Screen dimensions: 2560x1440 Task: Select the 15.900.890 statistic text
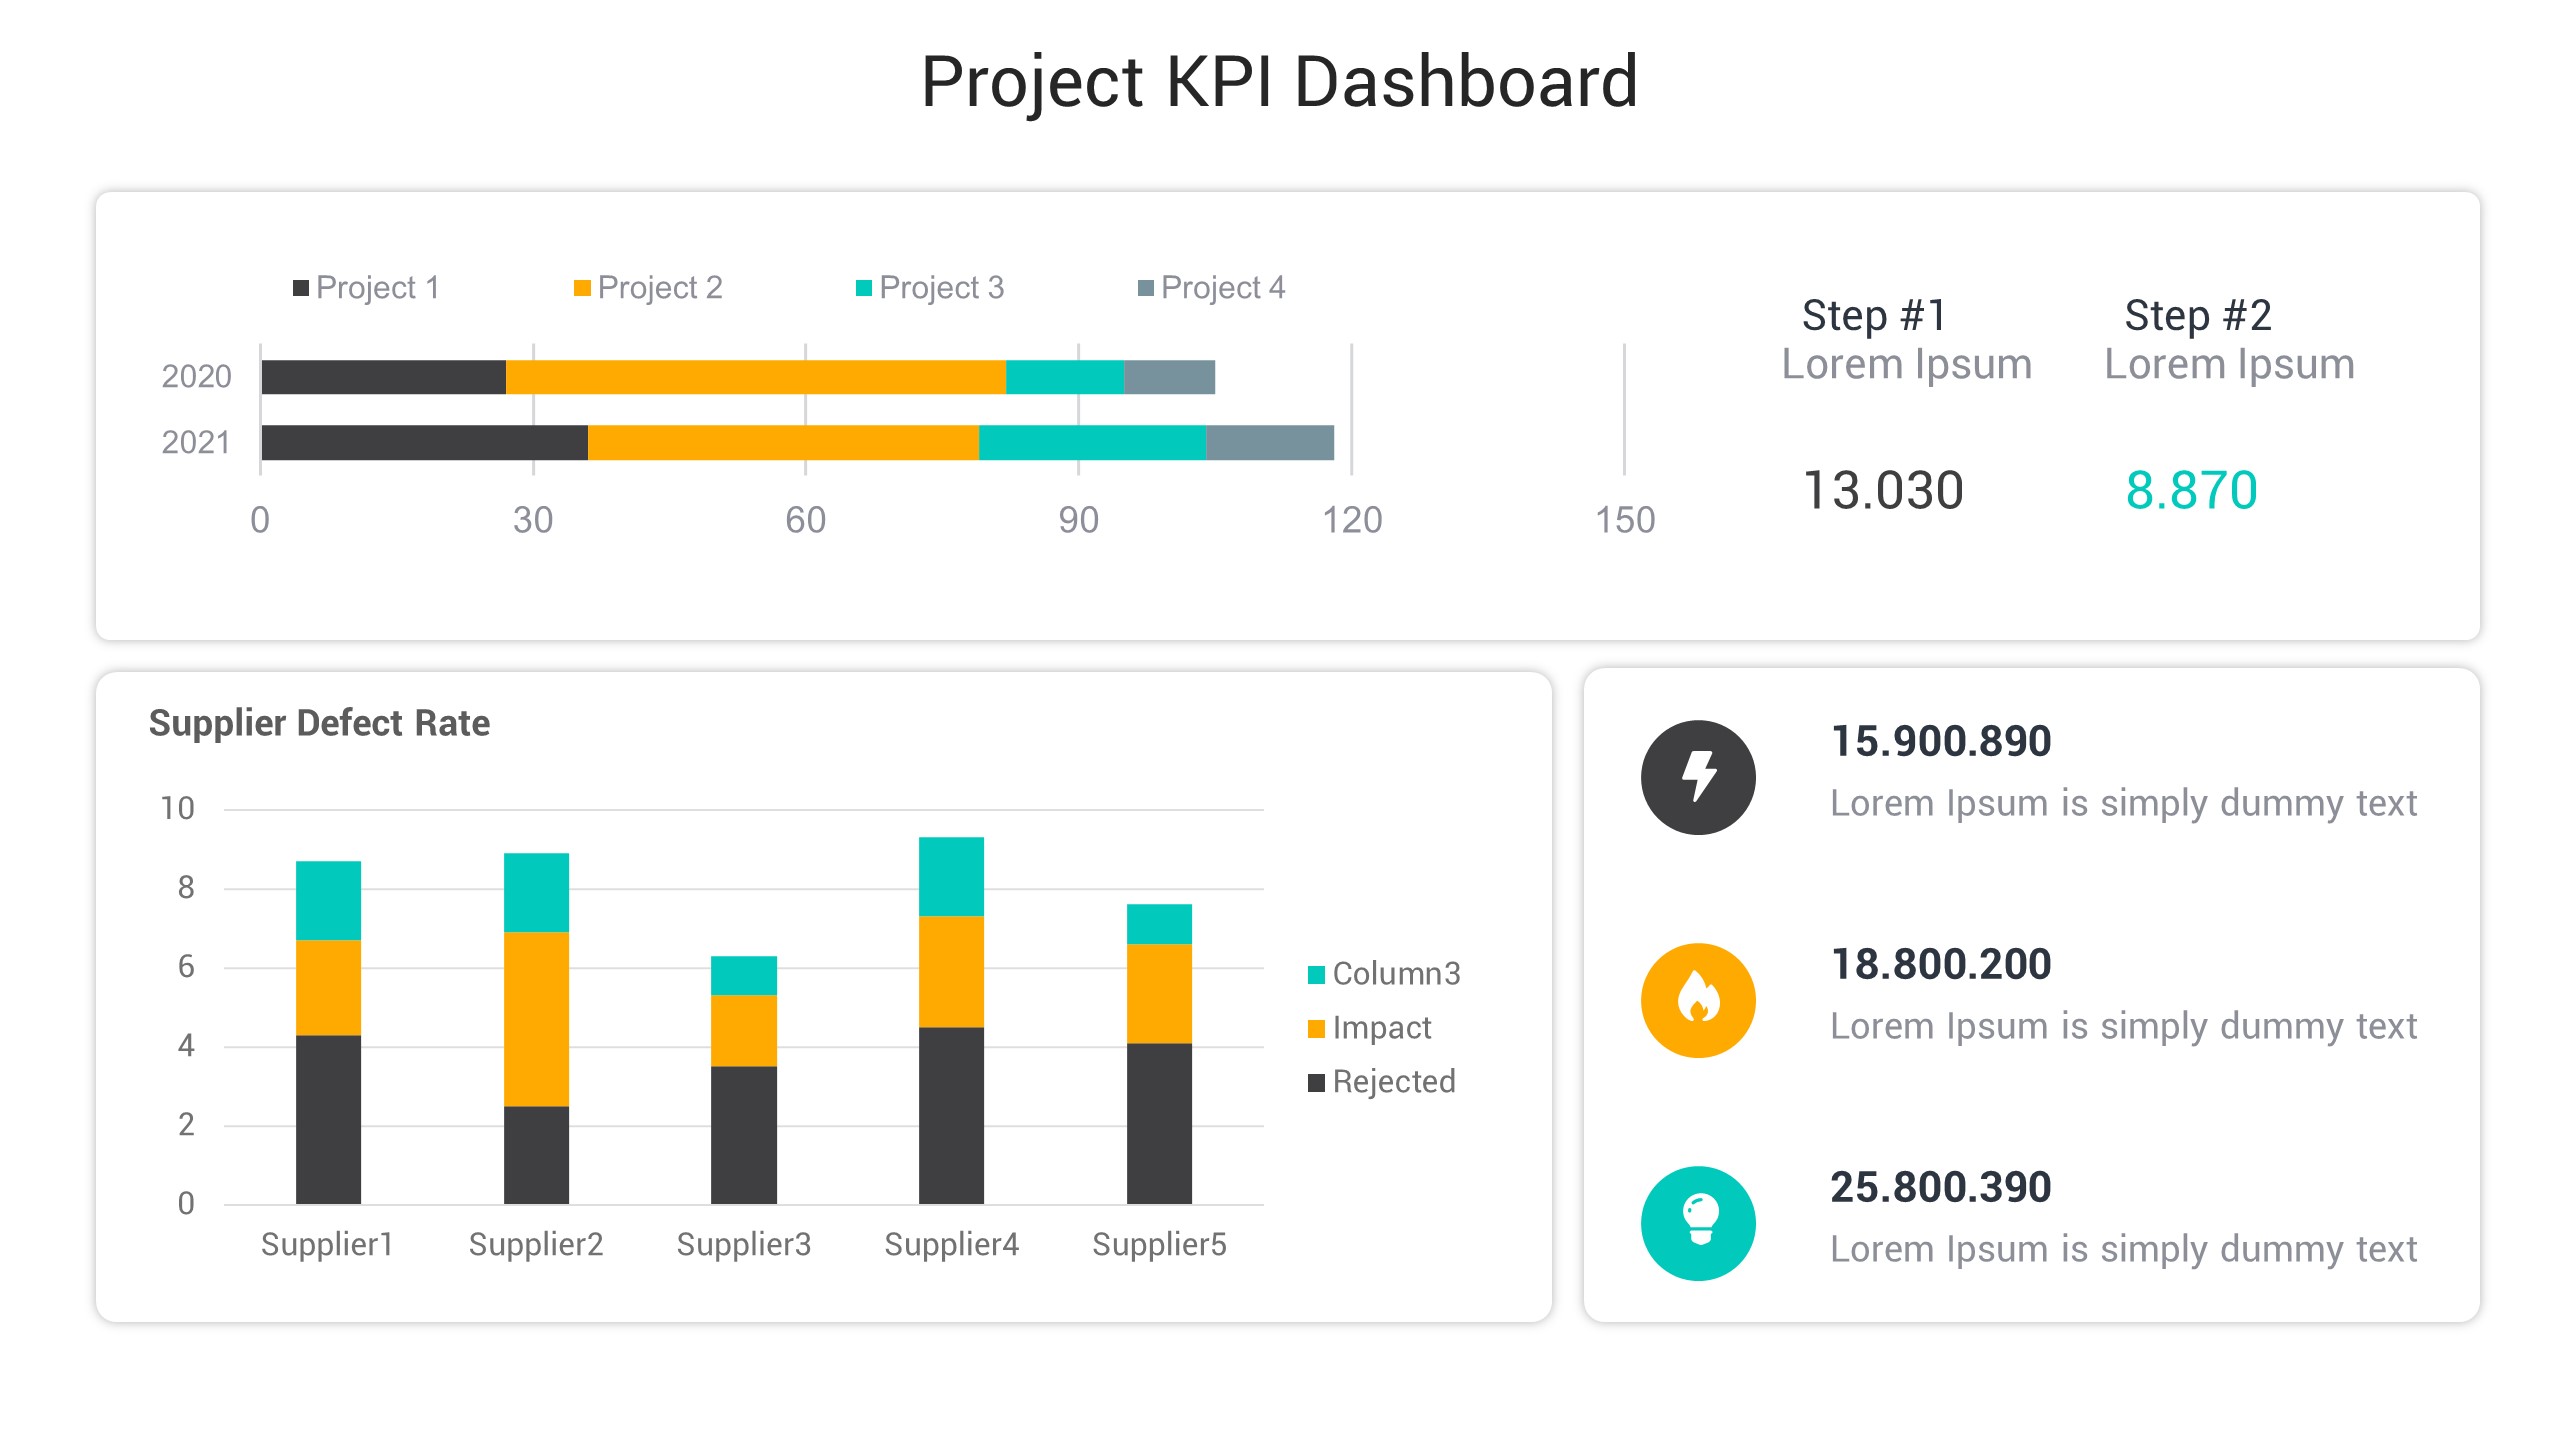click(x=1940, y=741)
